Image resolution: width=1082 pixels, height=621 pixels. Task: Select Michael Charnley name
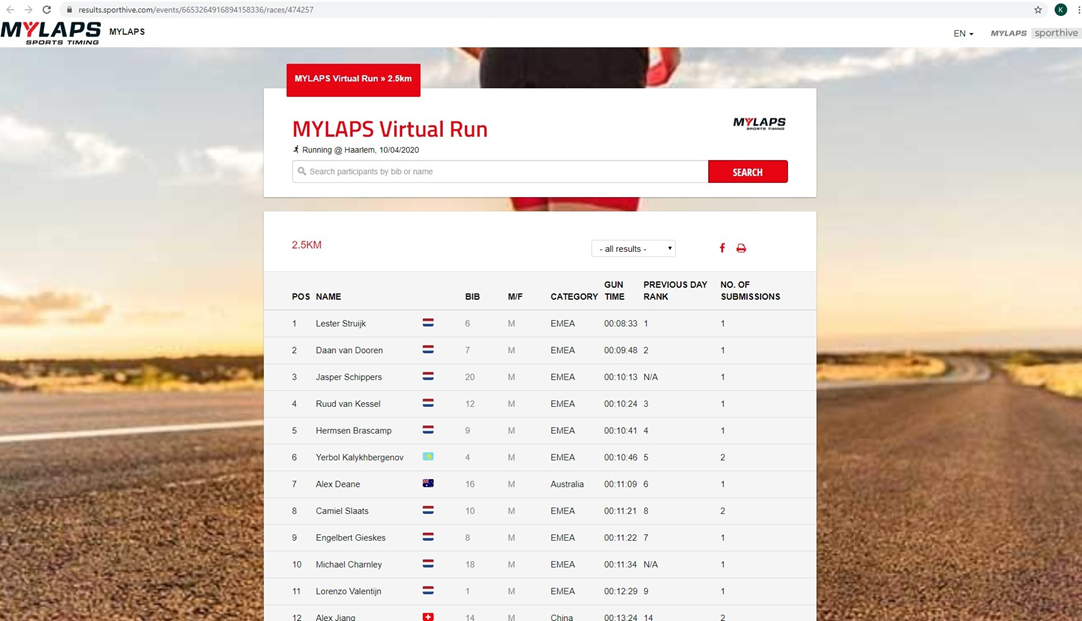pos(348,564)
